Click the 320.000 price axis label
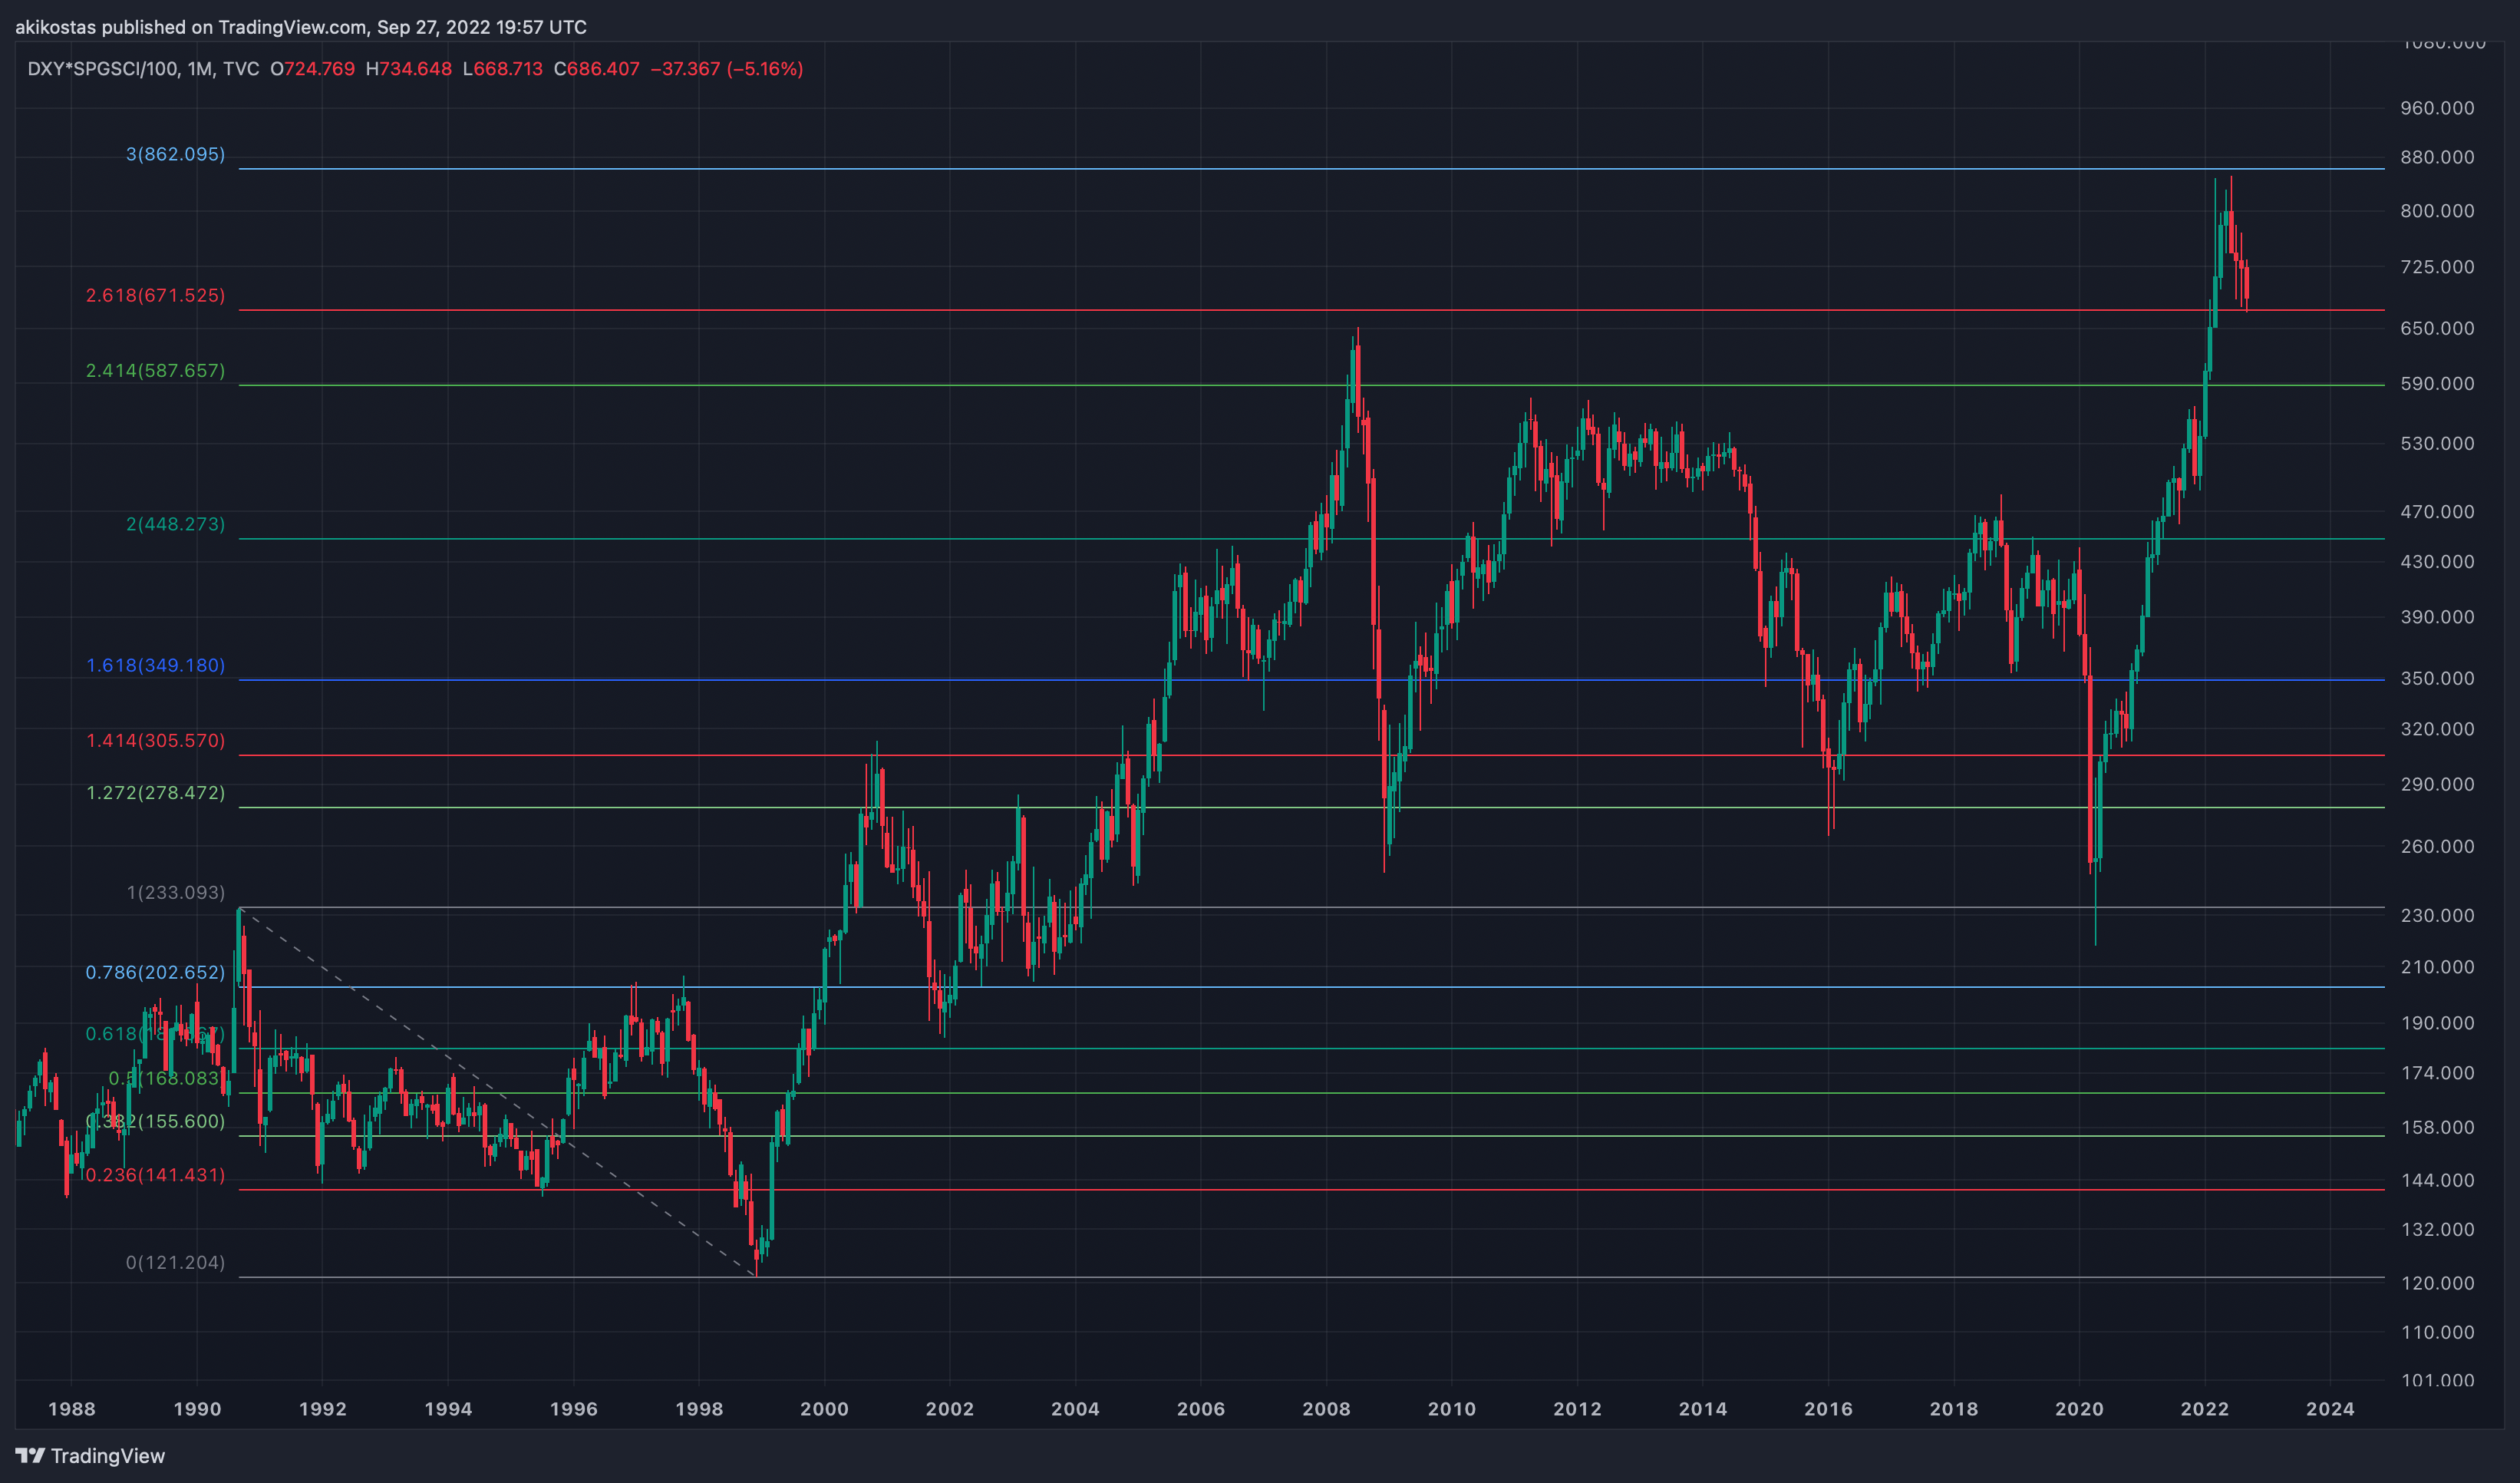This screenshot has width=2520, height=1483. point(2437,729)
